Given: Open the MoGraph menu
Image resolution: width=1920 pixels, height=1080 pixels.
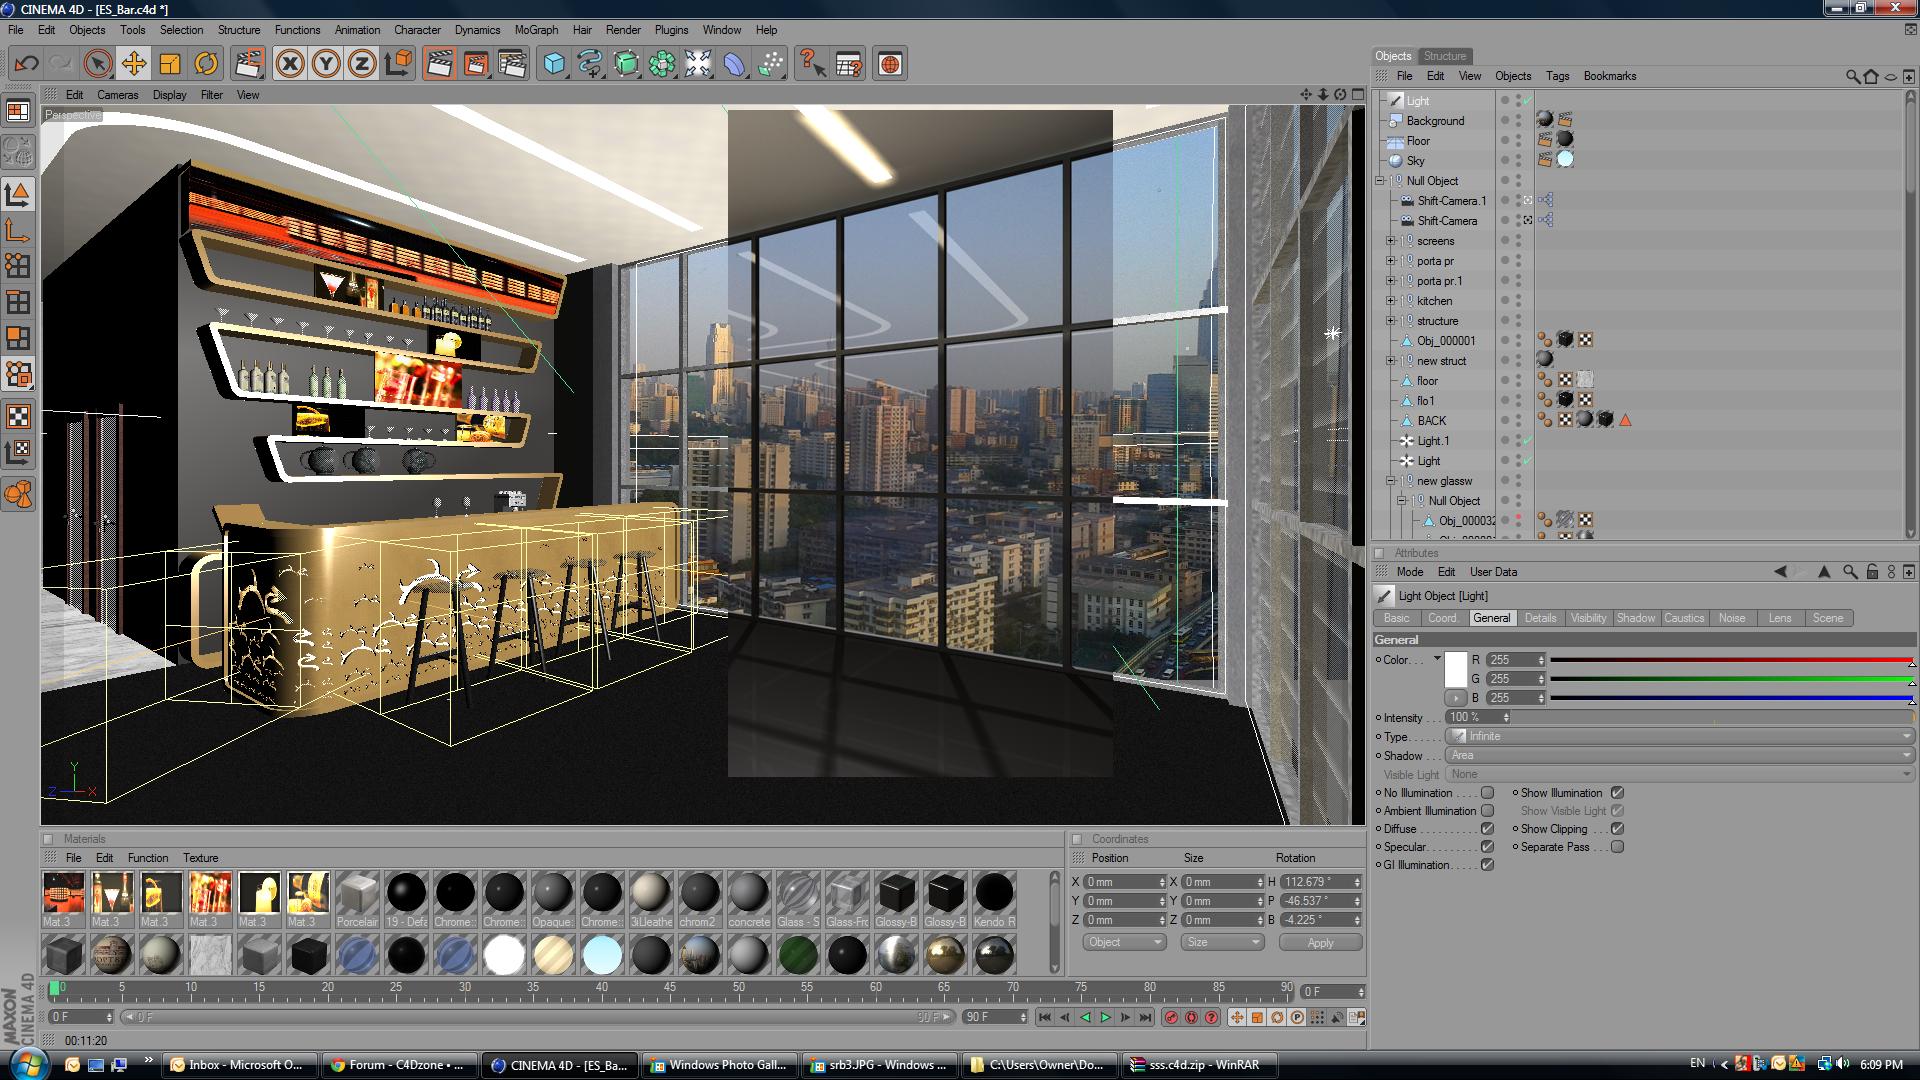Looking at the screenshot, I should tap(536, 30).
